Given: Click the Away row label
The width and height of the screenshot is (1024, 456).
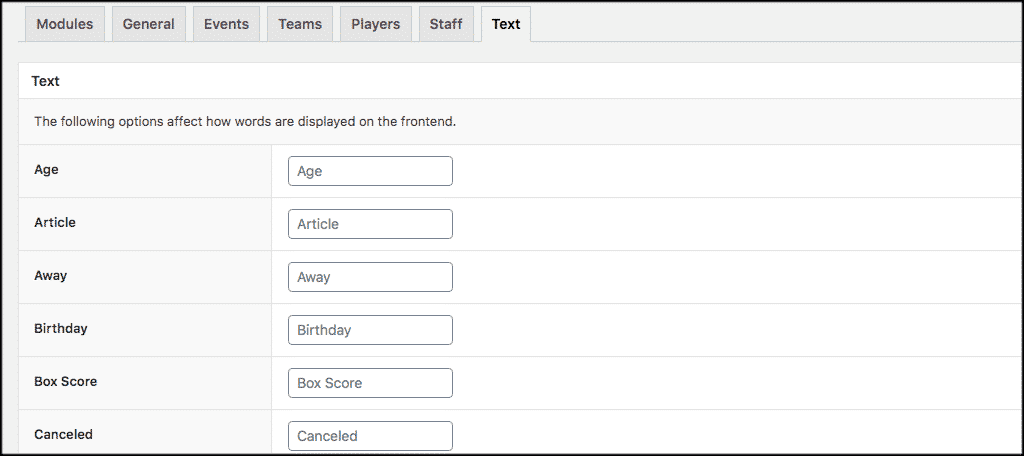Looking at the screenshot, I should 51,276.
